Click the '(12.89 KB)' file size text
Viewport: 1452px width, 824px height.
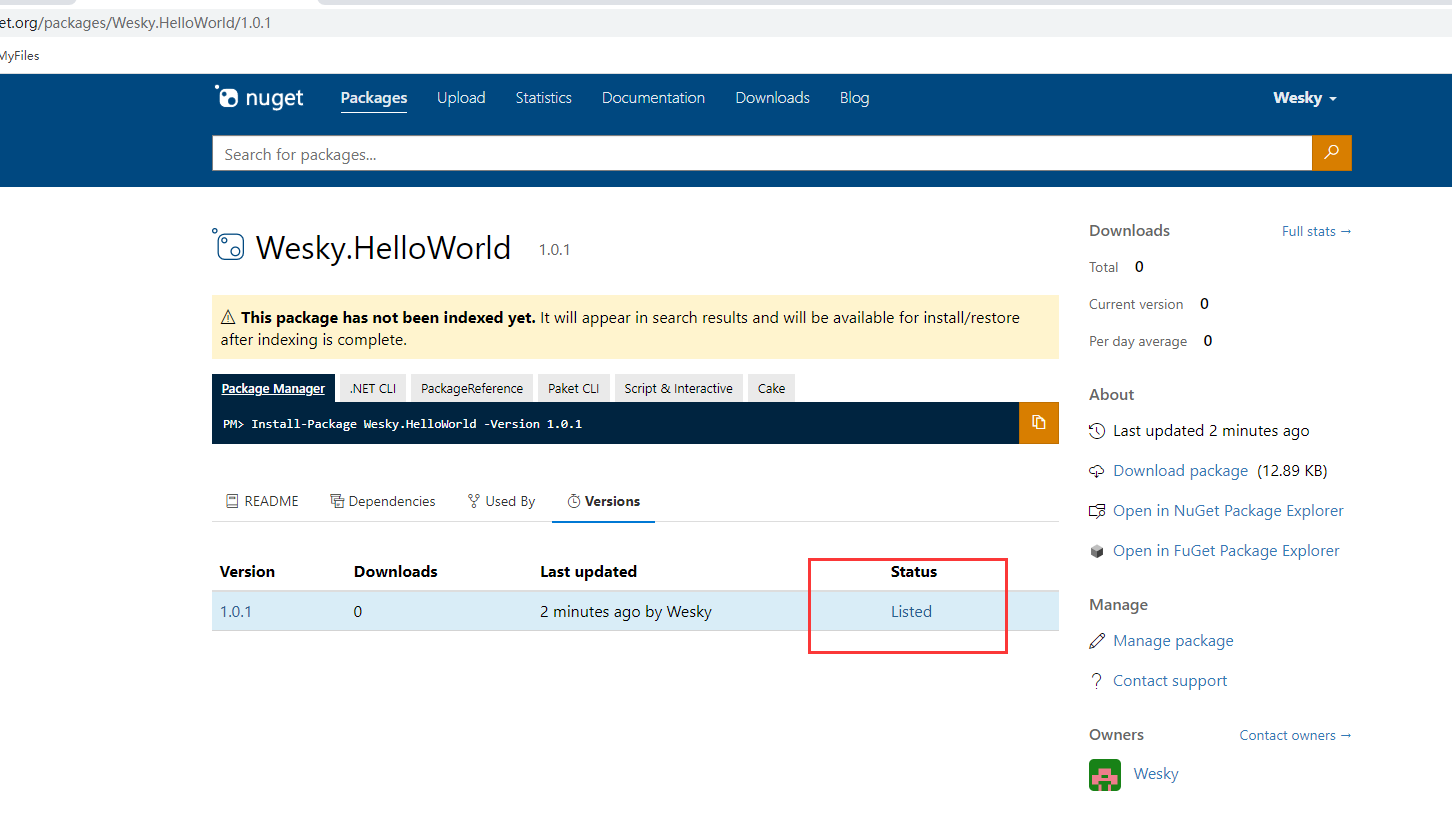(x=1292, y=471)
